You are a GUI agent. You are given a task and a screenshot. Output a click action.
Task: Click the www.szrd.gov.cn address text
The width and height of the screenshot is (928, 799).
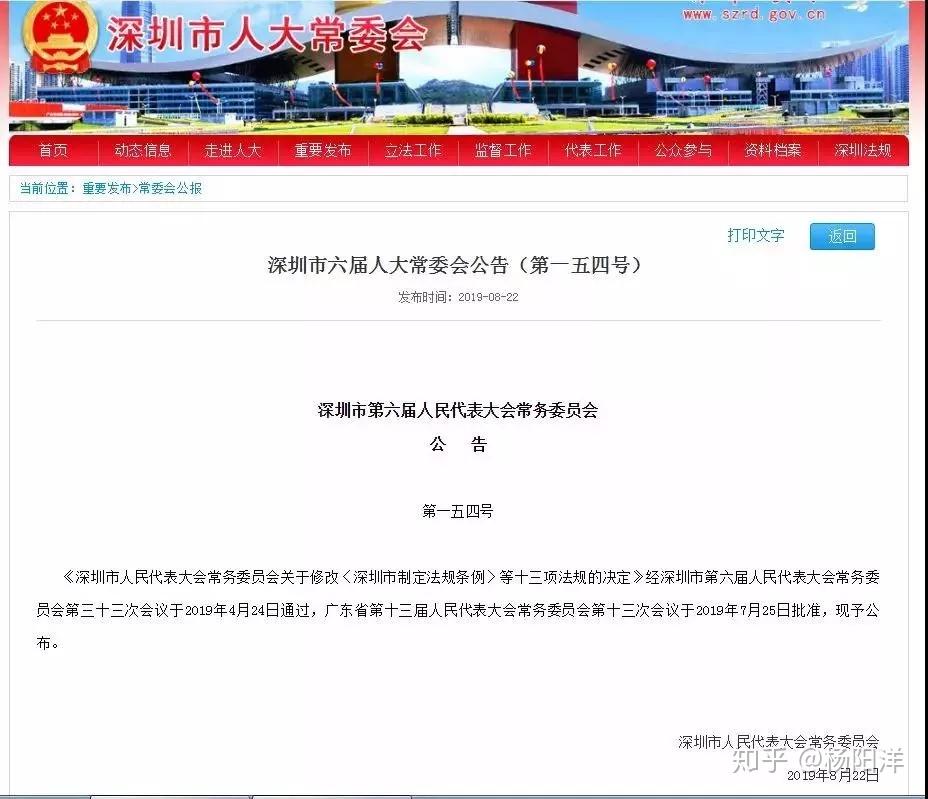coord(753,14)
